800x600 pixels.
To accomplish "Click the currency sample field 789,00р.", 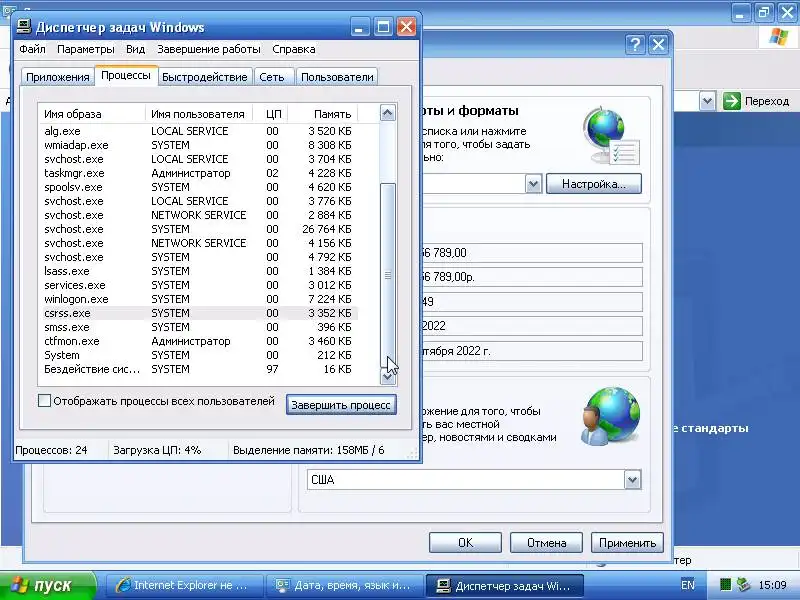I will point(532,277).
